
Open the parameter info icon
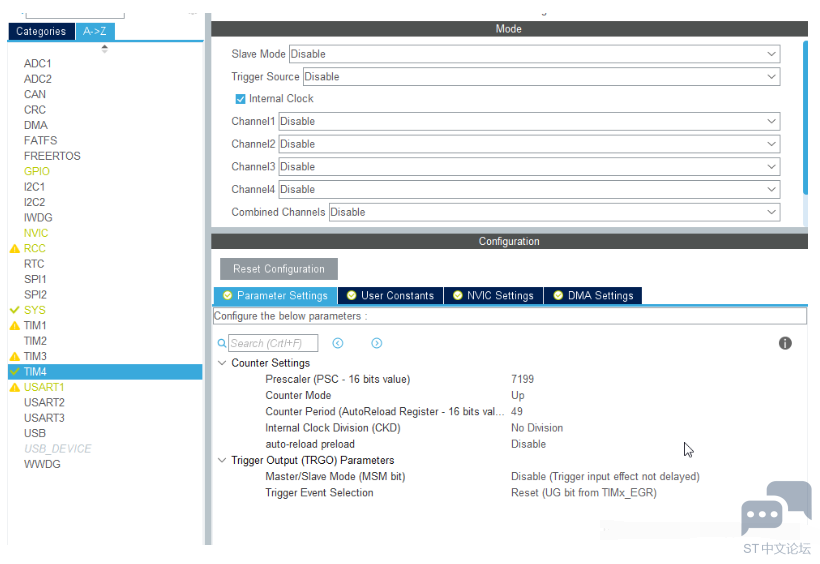tap(785, 343)
